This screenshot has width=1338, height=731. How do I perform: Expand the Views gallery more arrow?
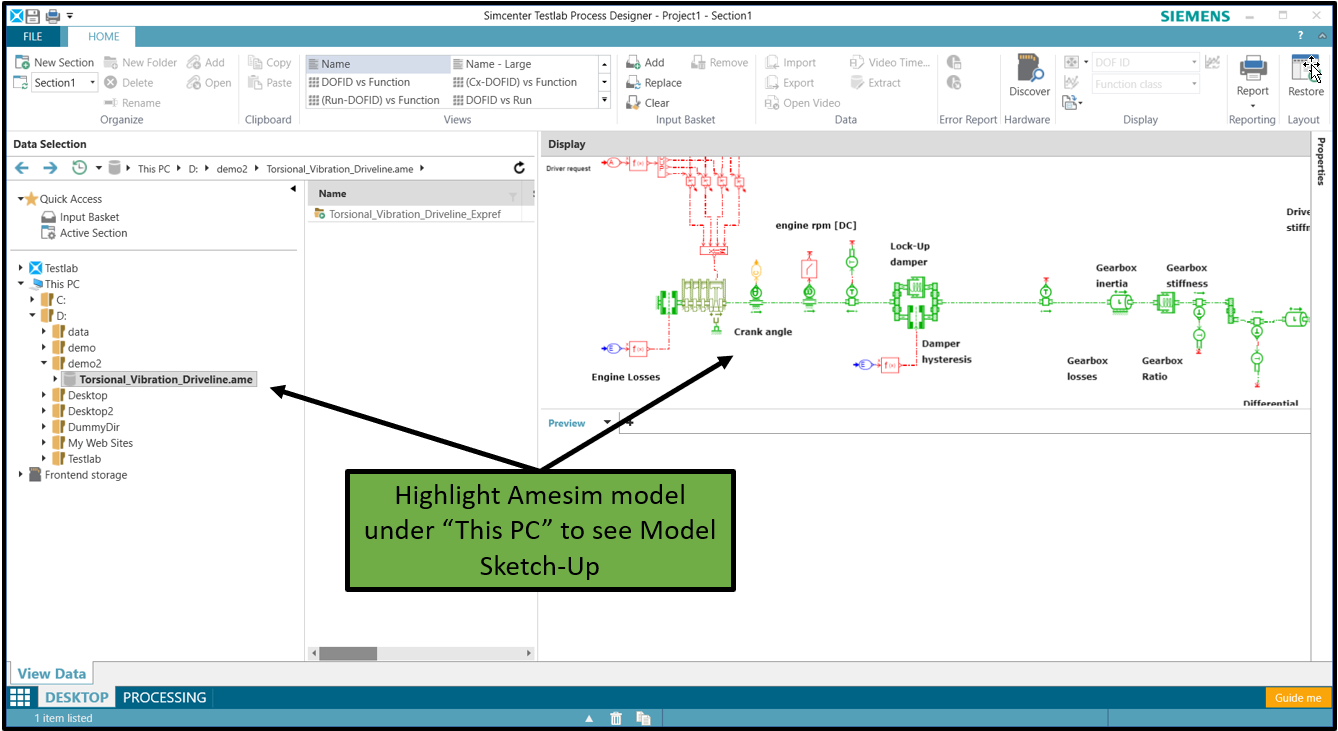coord(604,100)
